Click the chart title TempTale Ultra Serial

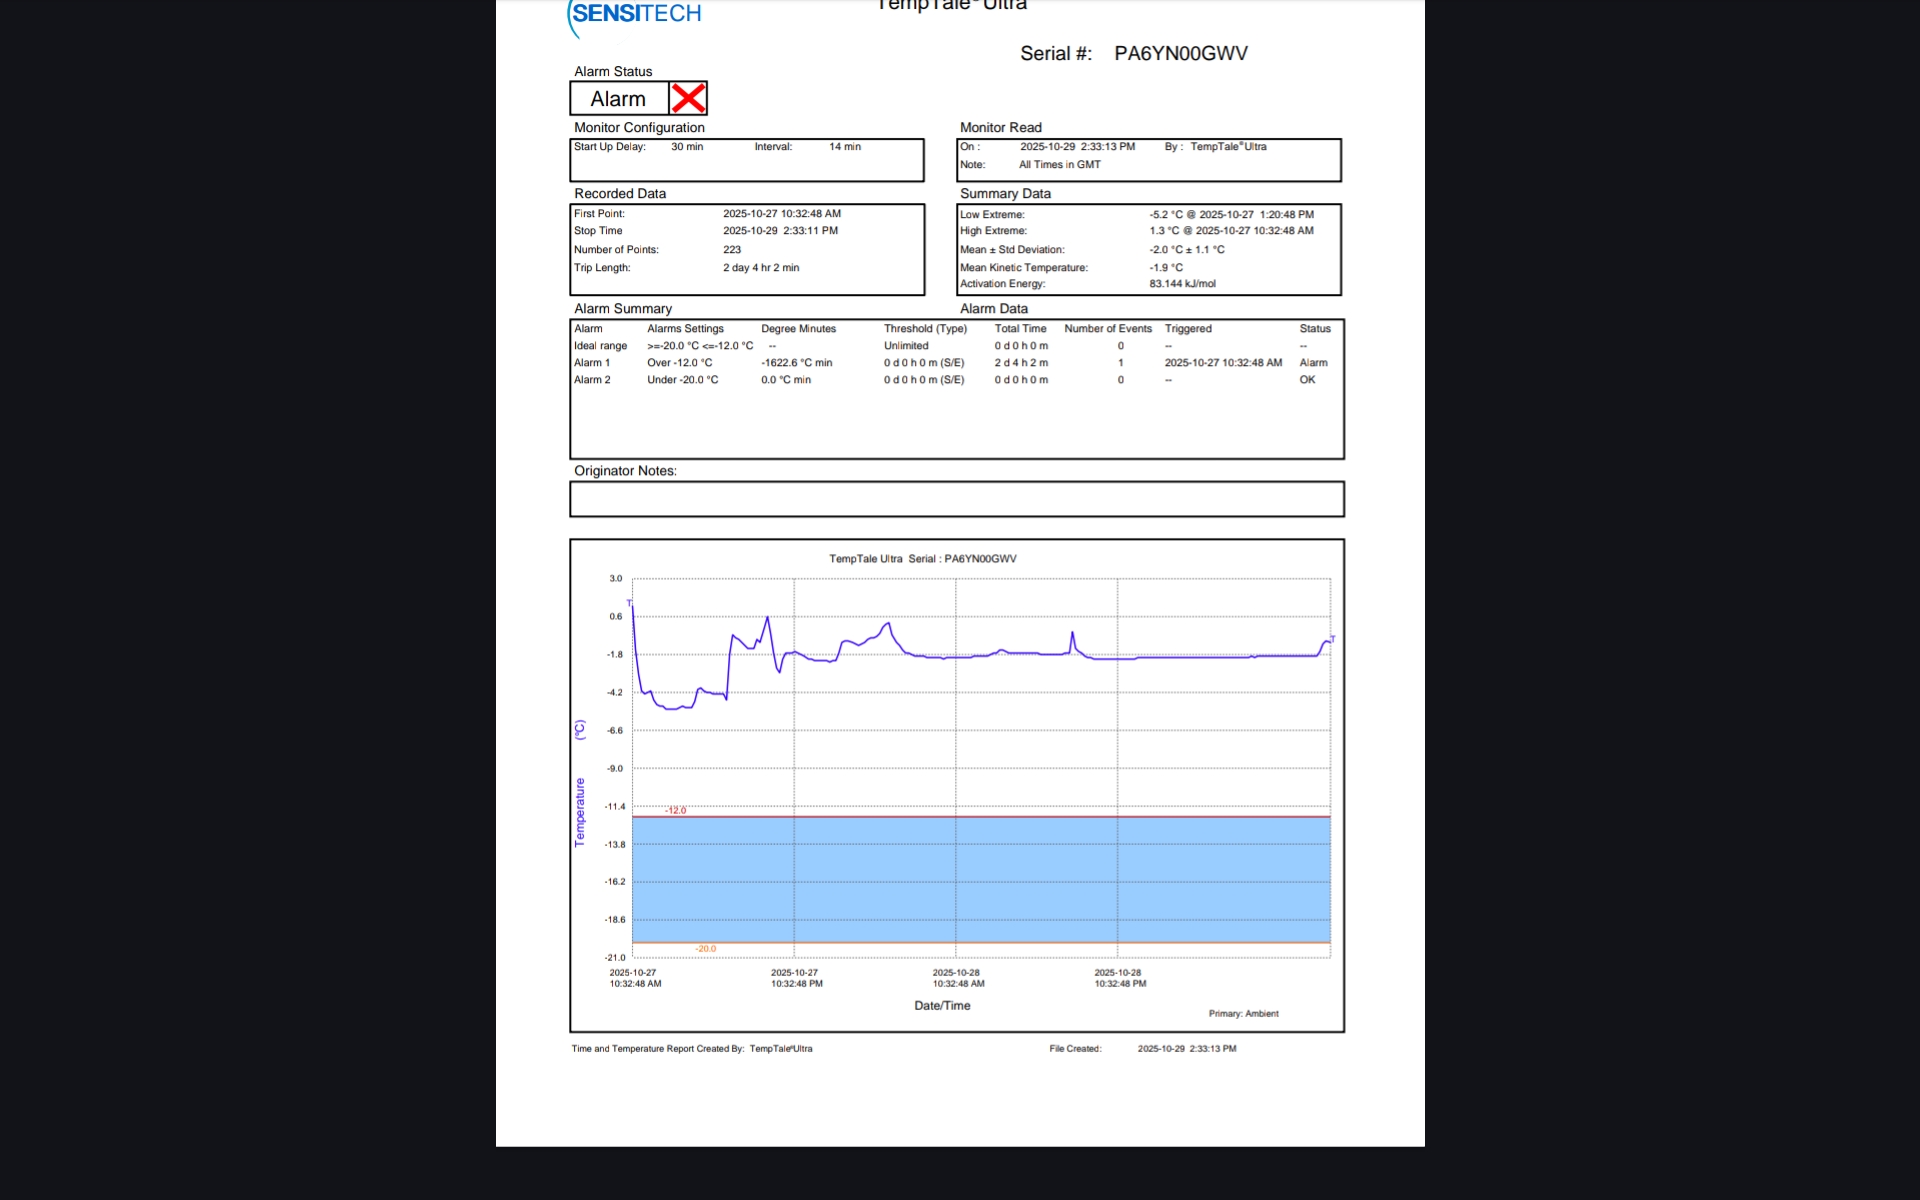[x=922, y=559]
